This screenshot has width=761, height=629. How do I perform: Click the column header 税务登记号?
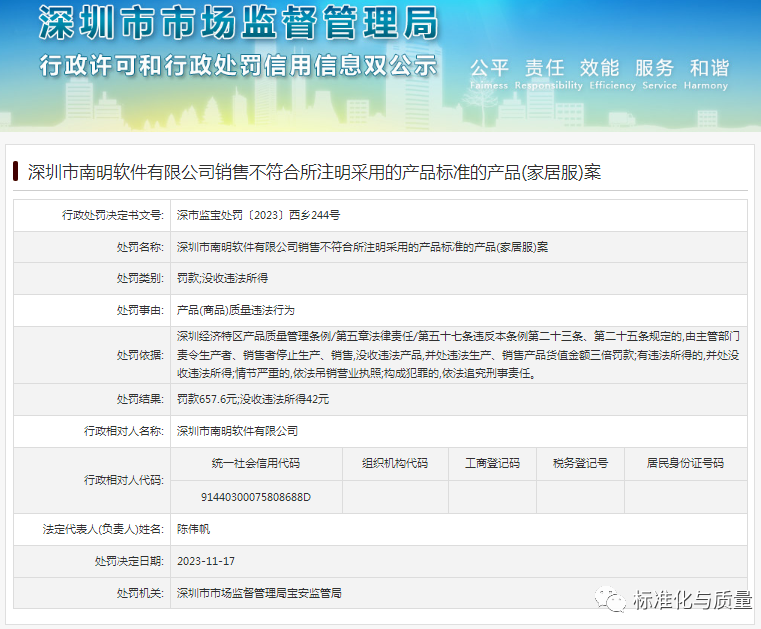(580, 463)
